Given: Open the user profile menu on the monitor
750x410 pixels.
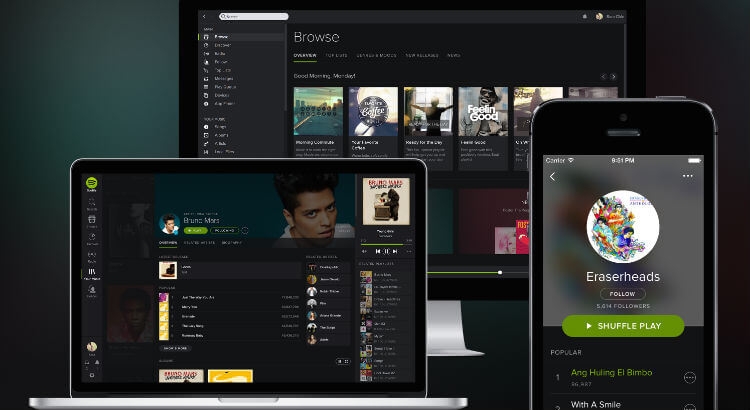Looking at the screenshot, I should pos(610,16).
